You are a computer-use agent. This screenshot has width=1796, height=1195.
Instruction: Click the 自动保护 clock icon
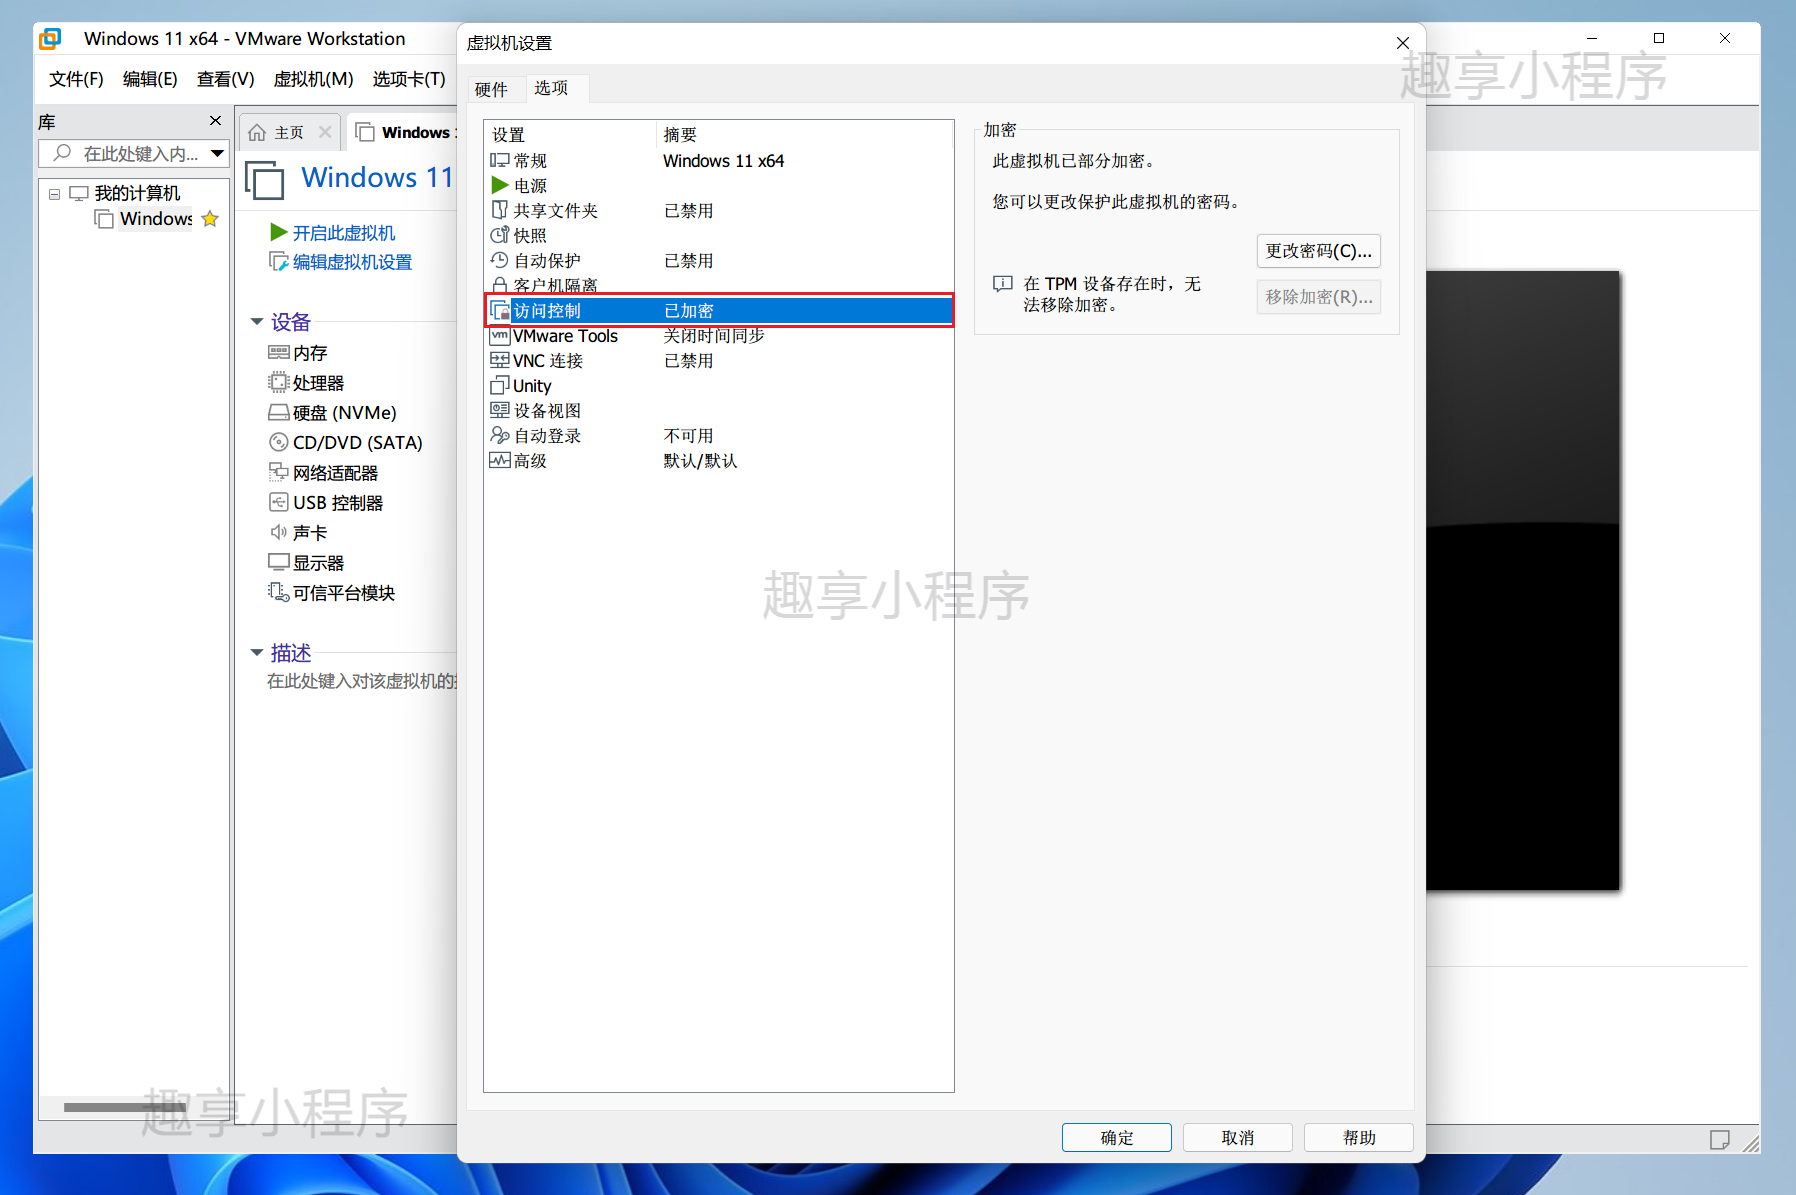pos(500,260)
